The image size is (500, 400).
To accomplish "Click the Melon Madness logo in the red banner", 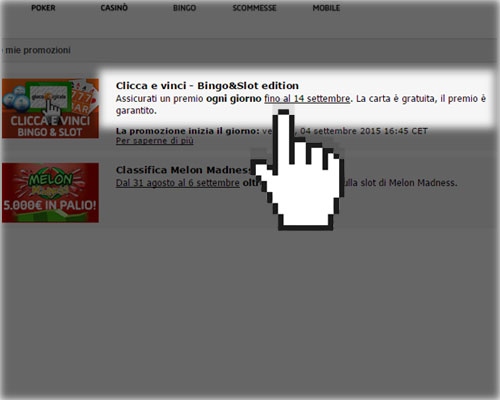I will [x=50, y=183].
